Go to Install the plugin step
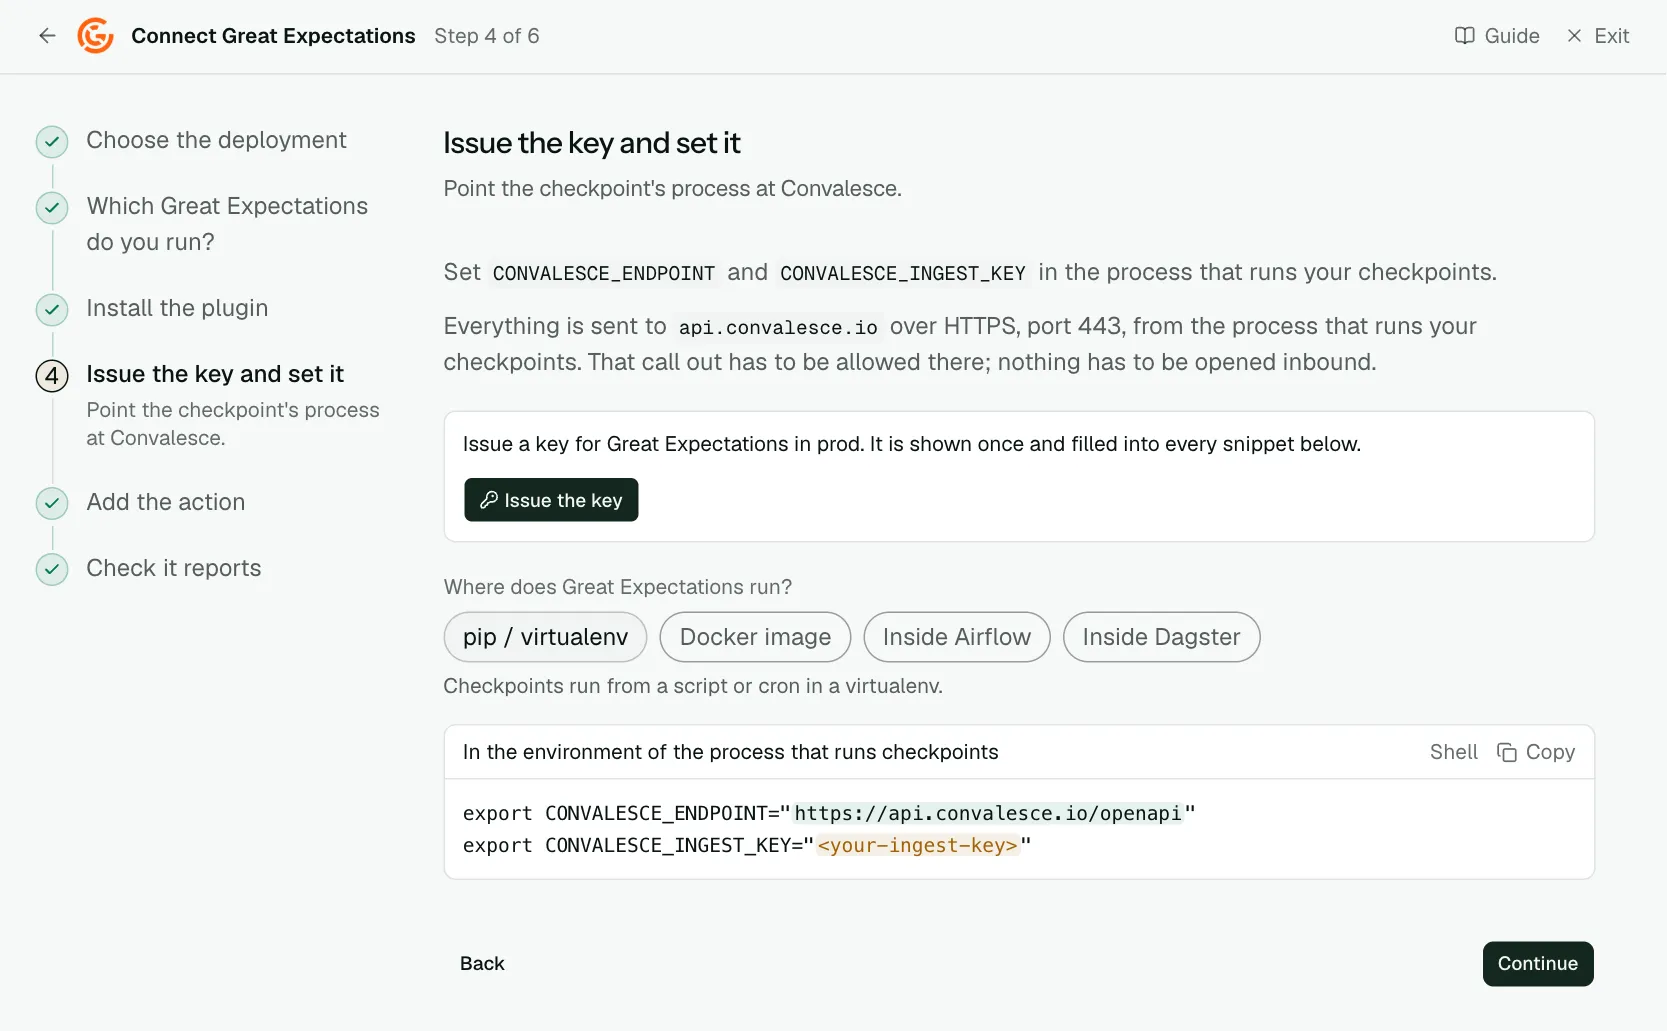This screenshot has height=1031, width=1667. tap(177, 308)
